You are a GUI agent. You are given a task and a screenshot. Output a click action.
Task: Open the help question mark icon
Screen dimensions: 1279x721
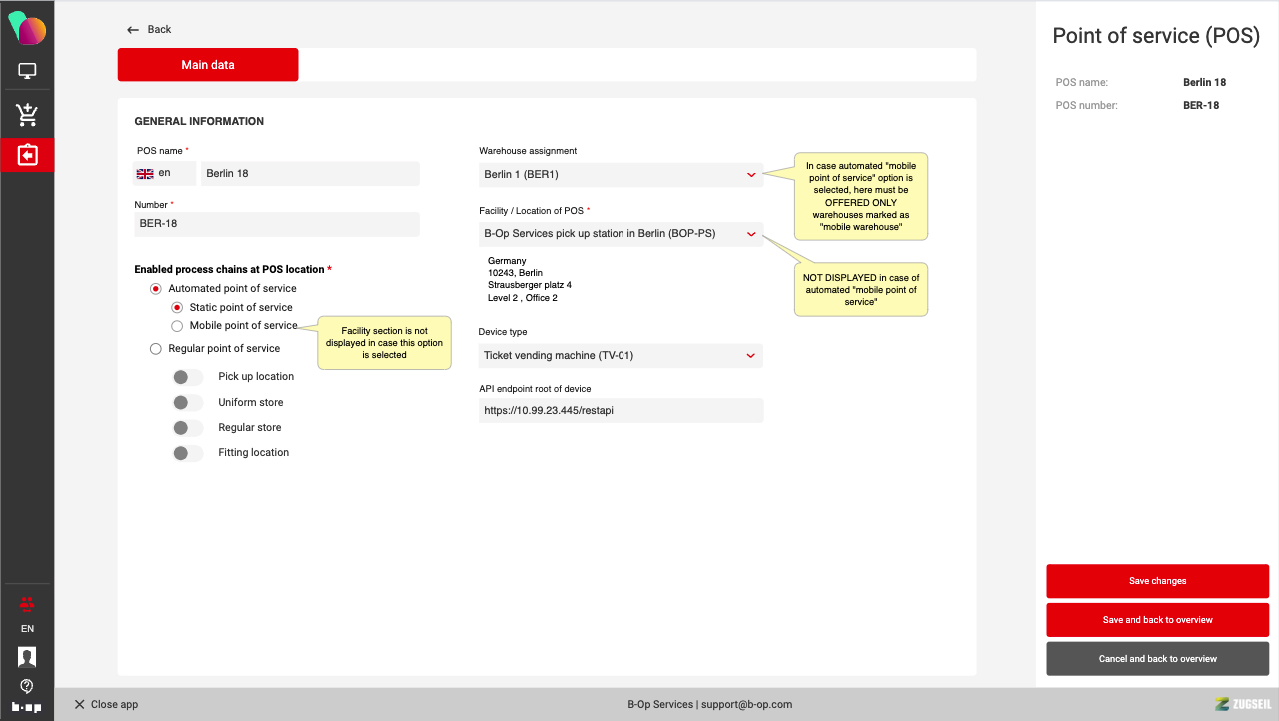(27, 685)
